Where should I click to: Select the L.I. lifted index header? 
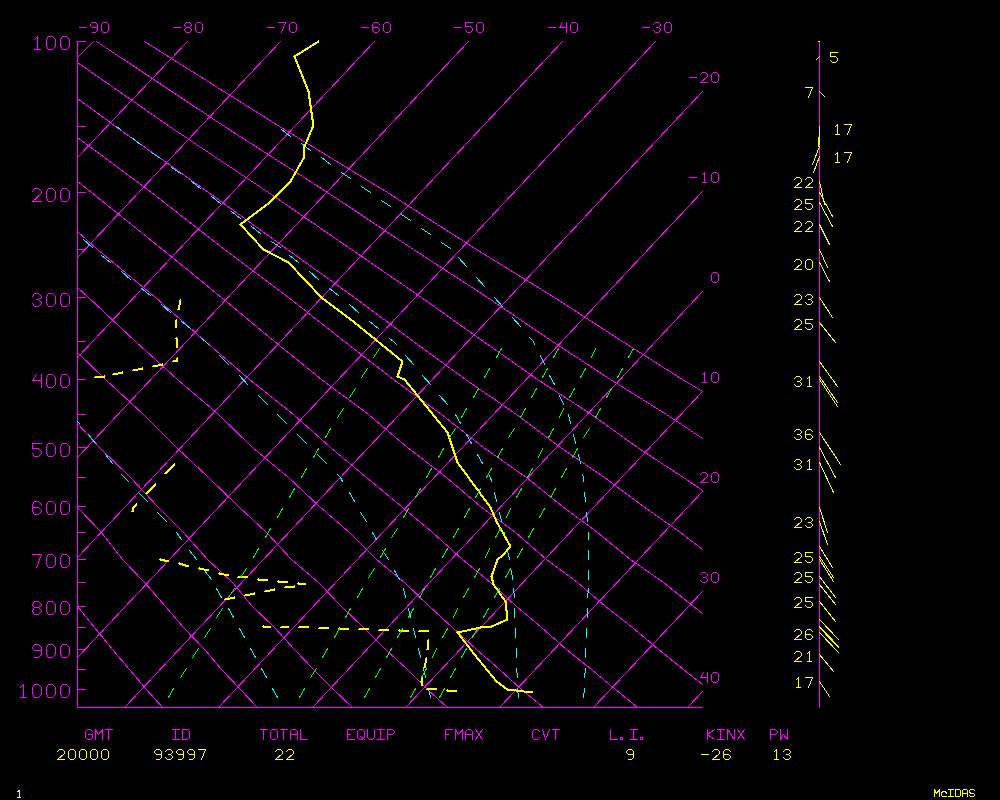pyautogui.click(x=627, y=735)
